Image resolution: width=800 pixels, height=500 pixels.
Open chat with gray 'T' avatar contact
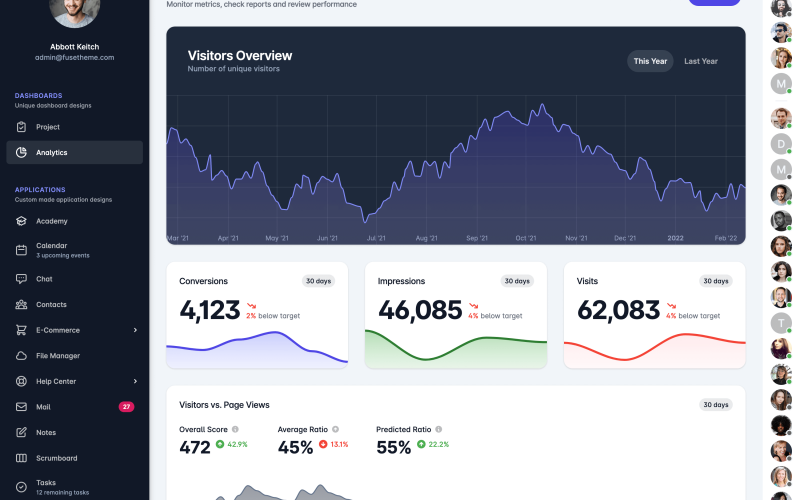781,323
